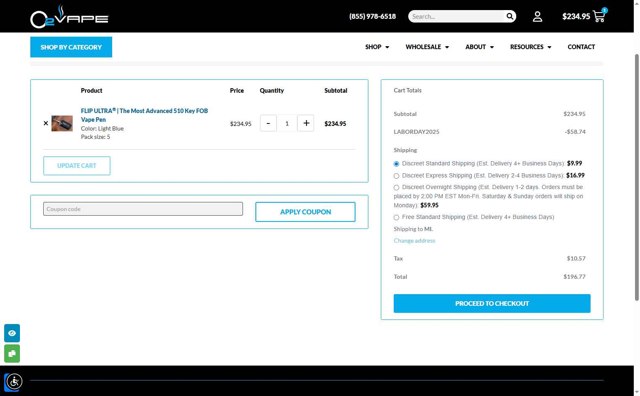Click the search magnifier icon

click(x=510, y=16)
